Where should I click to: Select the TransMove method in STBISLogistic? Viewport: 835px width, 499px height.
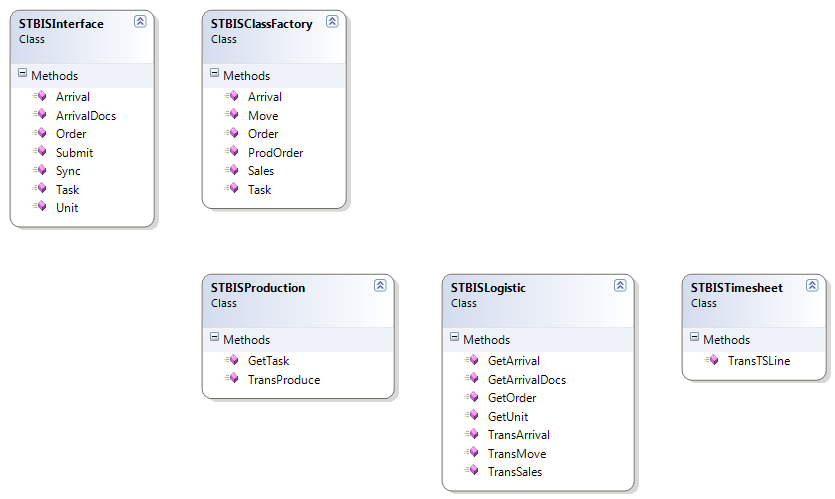point(515,453)
